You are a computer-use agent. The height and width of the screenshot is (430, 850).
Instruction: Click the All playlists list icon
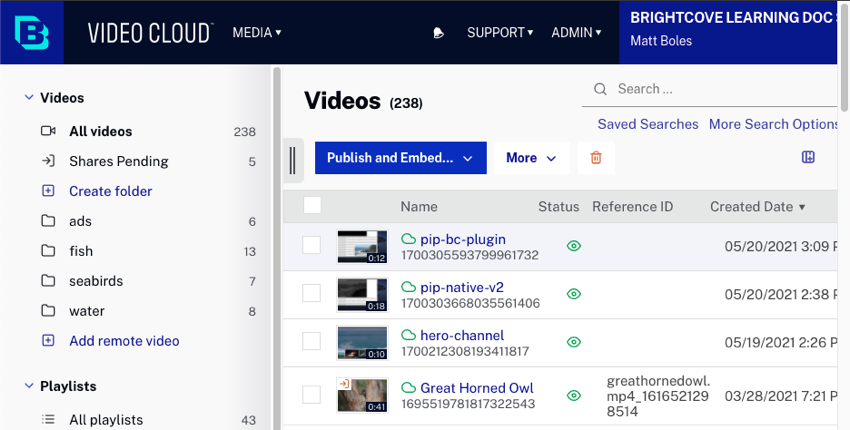(48, 419)
